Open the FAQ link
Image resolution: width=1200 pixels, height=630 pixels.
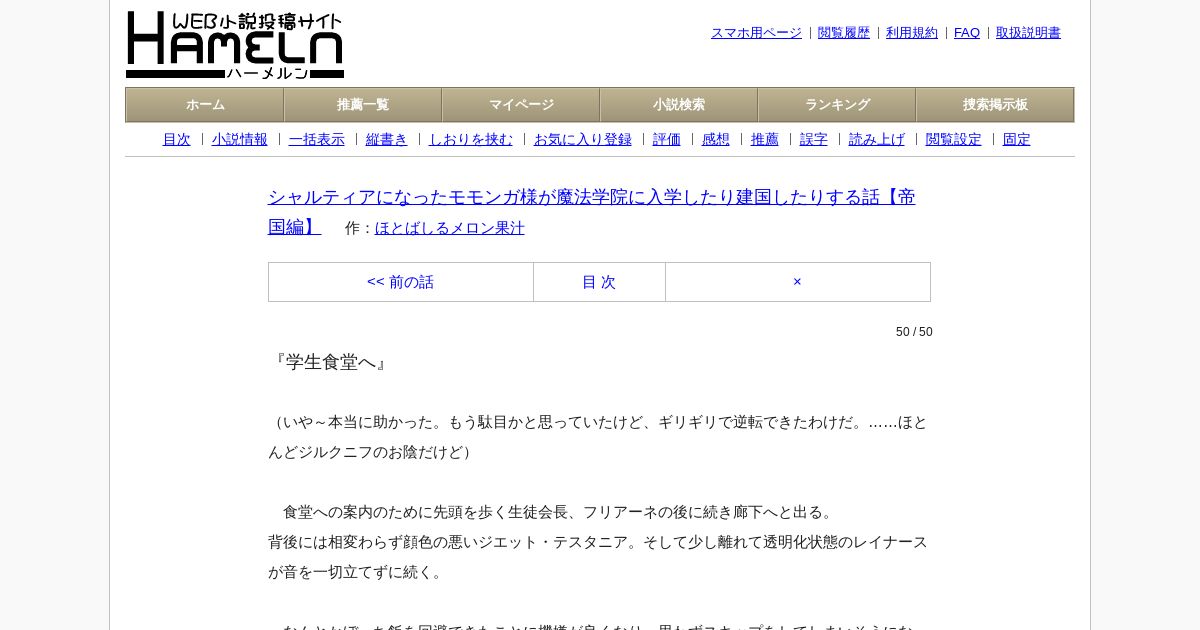tap(967, 33)
